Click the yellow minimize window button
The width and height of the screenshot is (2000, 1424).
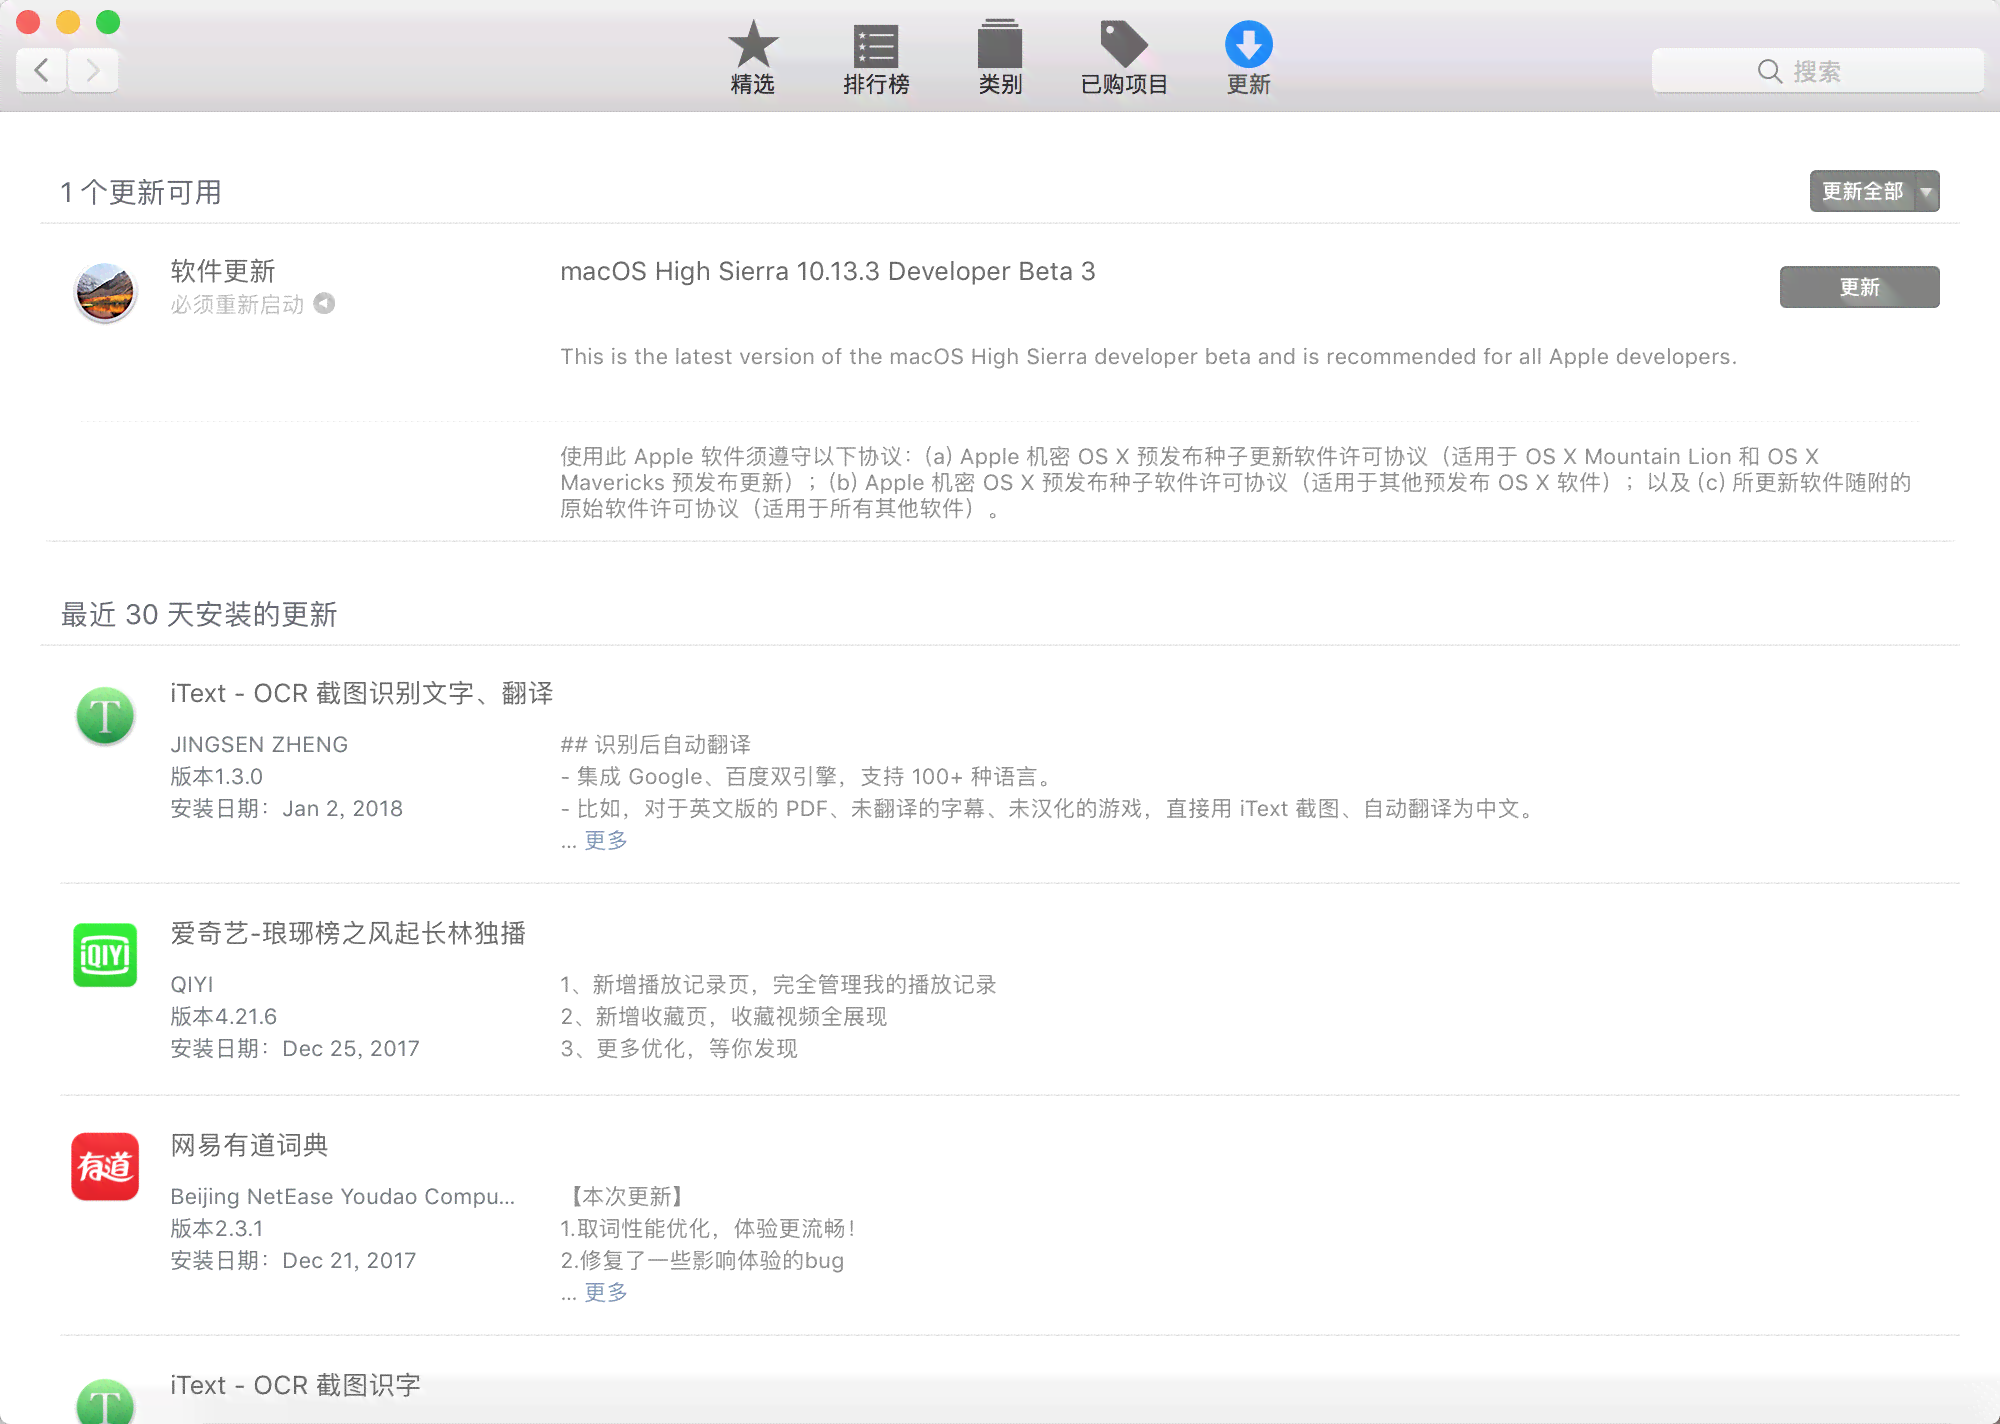point(68,22)
